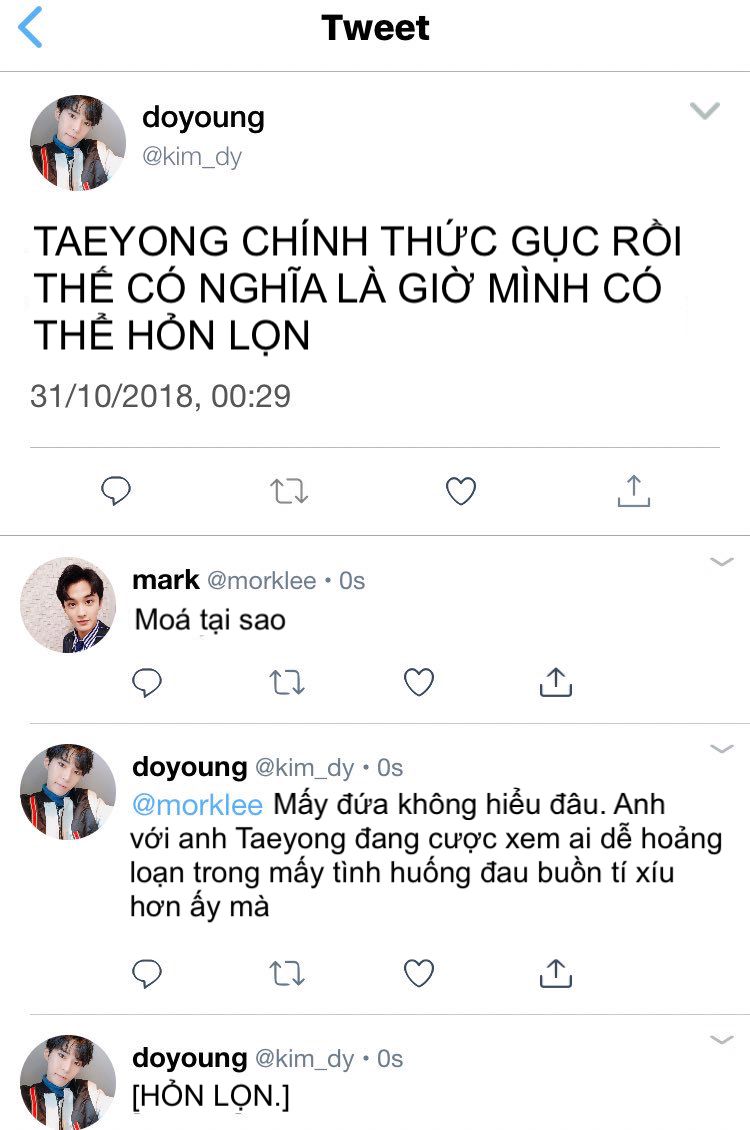Screen dimensions: 750x1130
Task: View mark's profile picture
Action: point(68,605)
